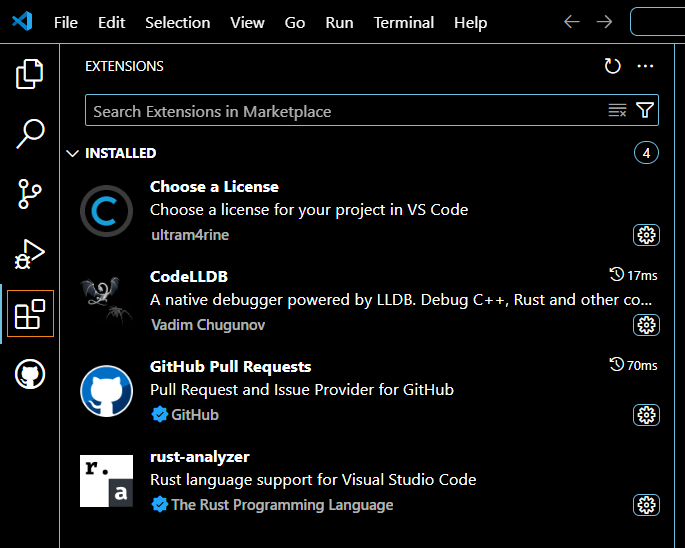Image resolution: width=685 pixels, height=548 pixels.
Task: Select the Choose a License extension title
Action: (x=214, y=187)
